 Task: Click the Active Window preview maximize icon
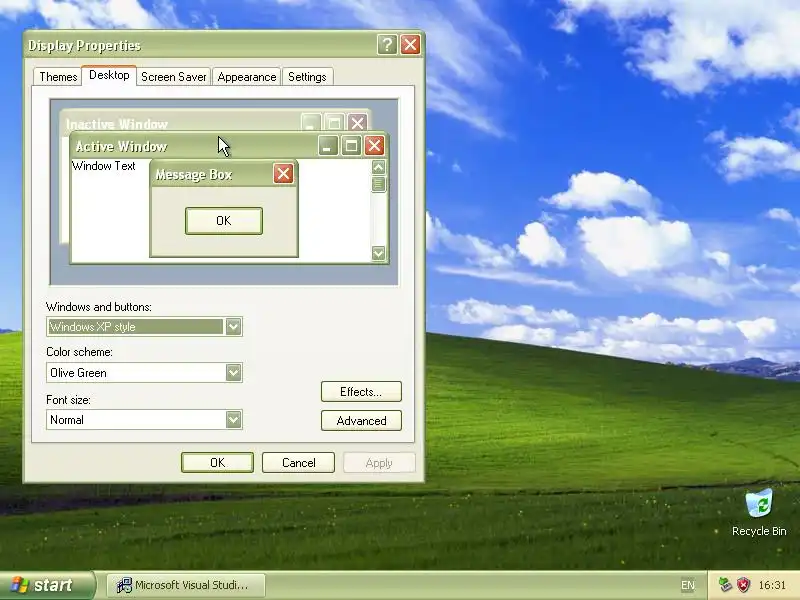(x=351, y=146)
